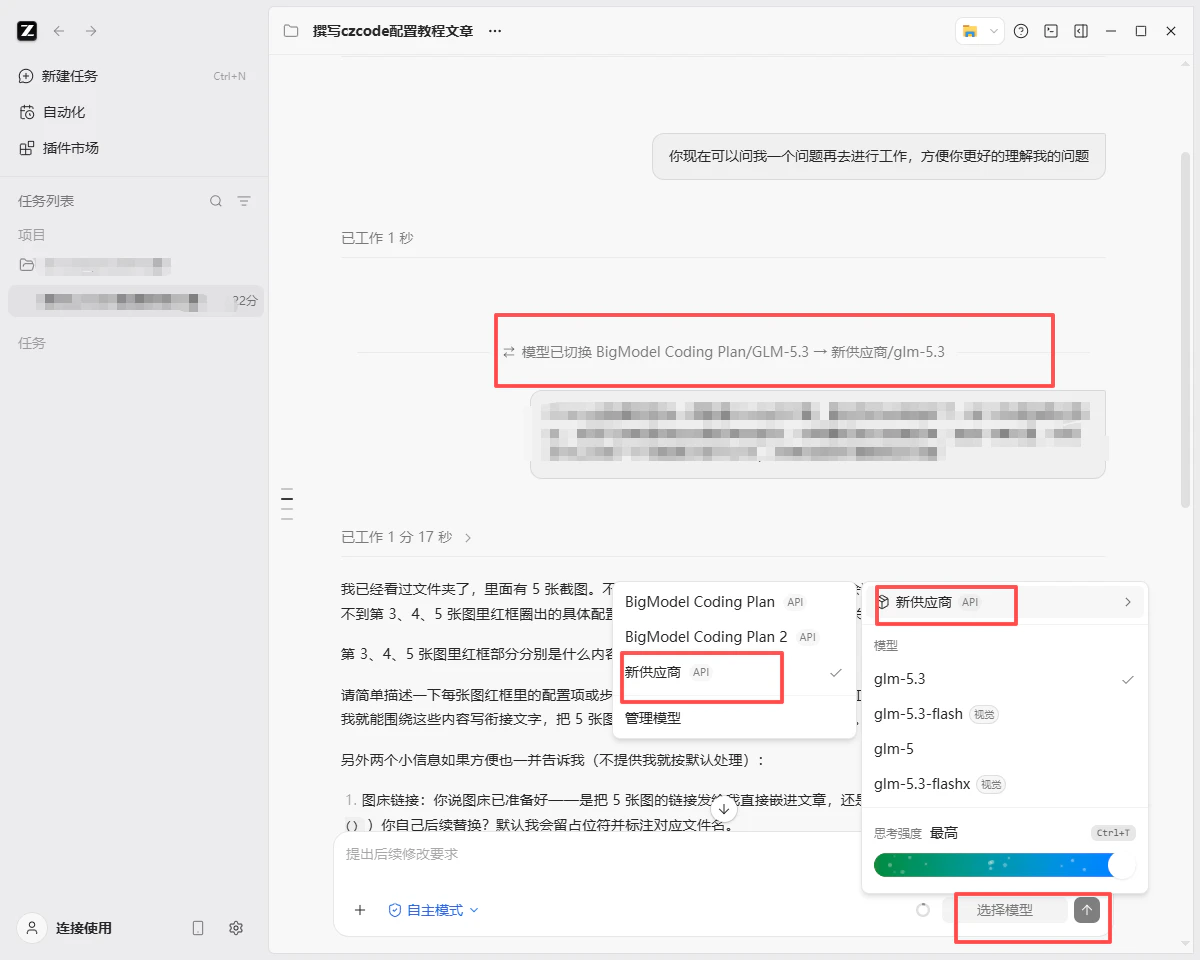Click the 任务 section label
This screenshot has width=1200, height=960.
pos(32,343)
